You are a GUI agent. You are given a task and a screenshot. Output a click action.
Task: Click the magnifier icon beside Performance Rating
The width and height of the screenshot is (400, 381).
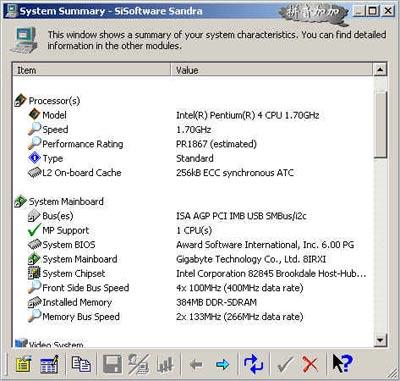click(x=34, y=143)
